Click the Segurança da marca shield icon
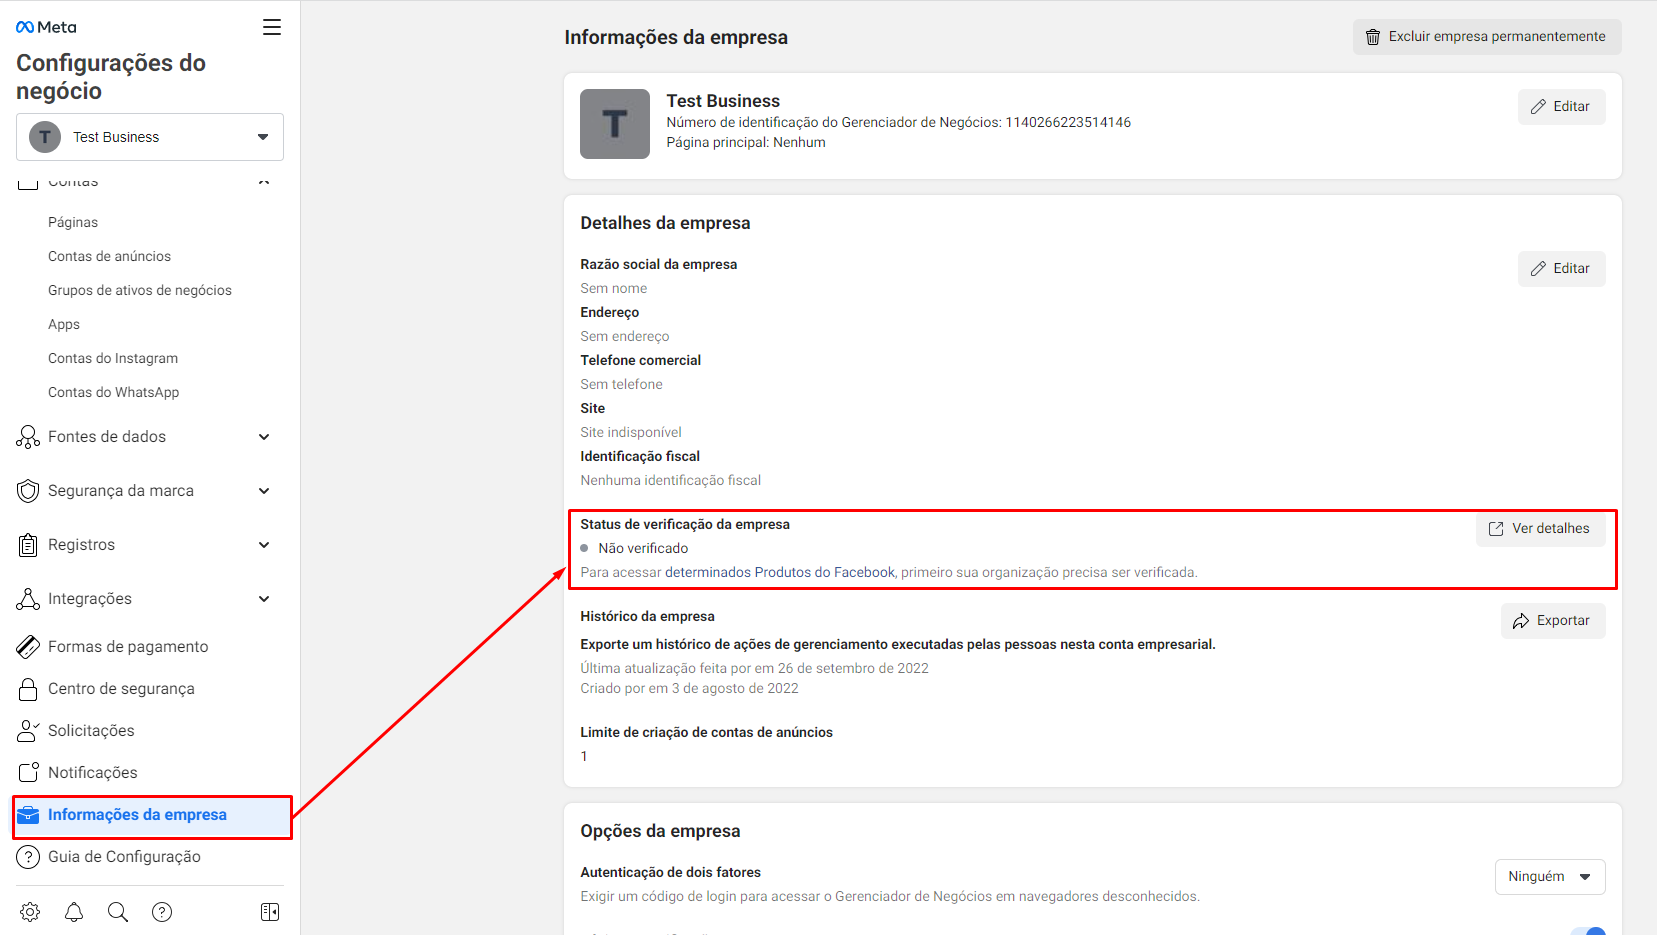The image size is (1657, 935). (28, 491)
